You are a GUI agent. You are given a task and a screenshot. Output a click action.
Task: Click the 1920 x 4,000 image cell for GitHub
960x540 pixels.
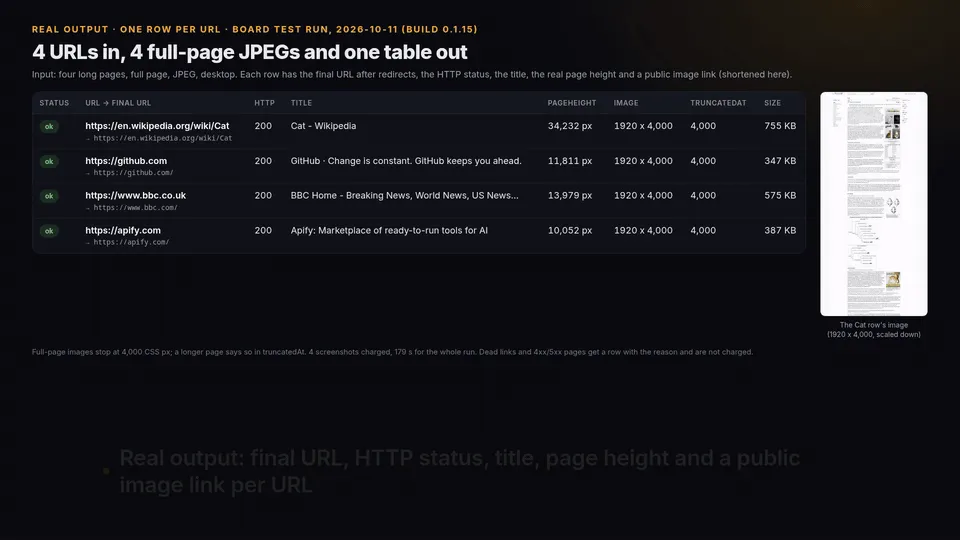tap(643, 160)
